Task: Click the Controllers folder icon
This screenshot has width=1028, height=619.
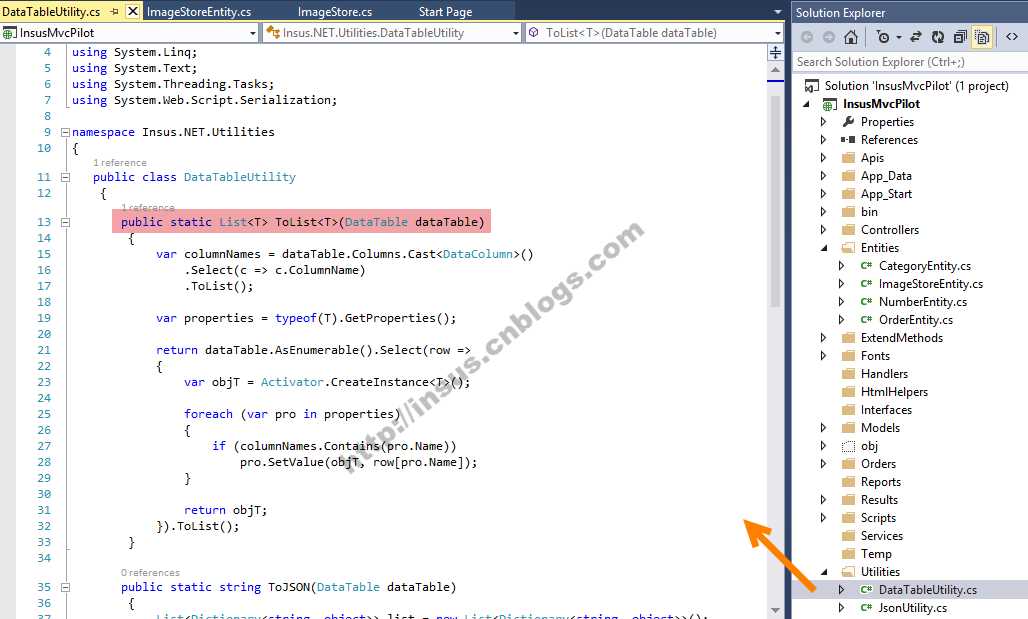Action: 848,230
